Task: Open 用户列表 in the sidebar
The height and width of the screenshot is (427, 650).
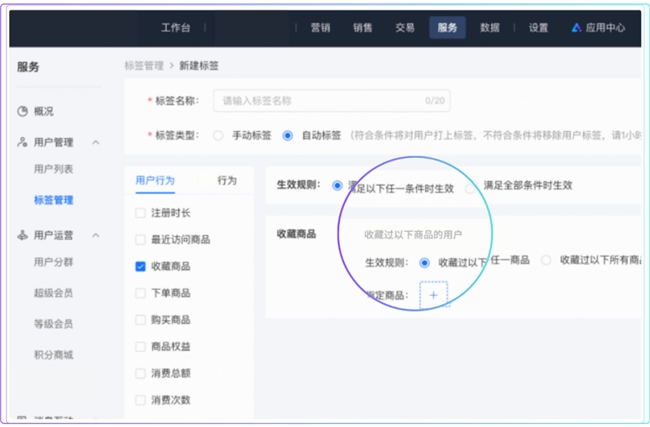Action: (53, 169)
